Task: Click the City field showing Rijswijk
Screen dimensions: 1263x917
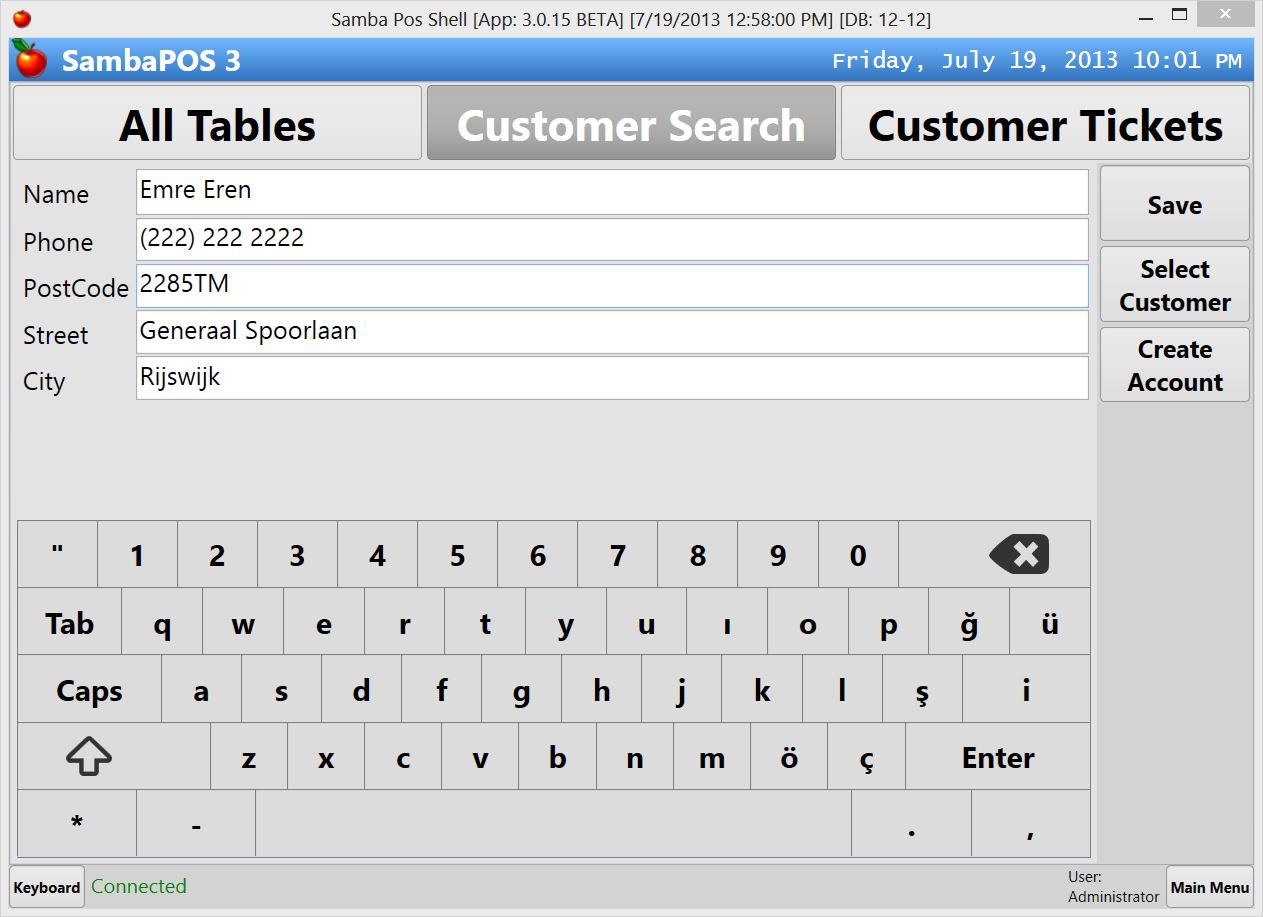Action: tap(611, 378)
